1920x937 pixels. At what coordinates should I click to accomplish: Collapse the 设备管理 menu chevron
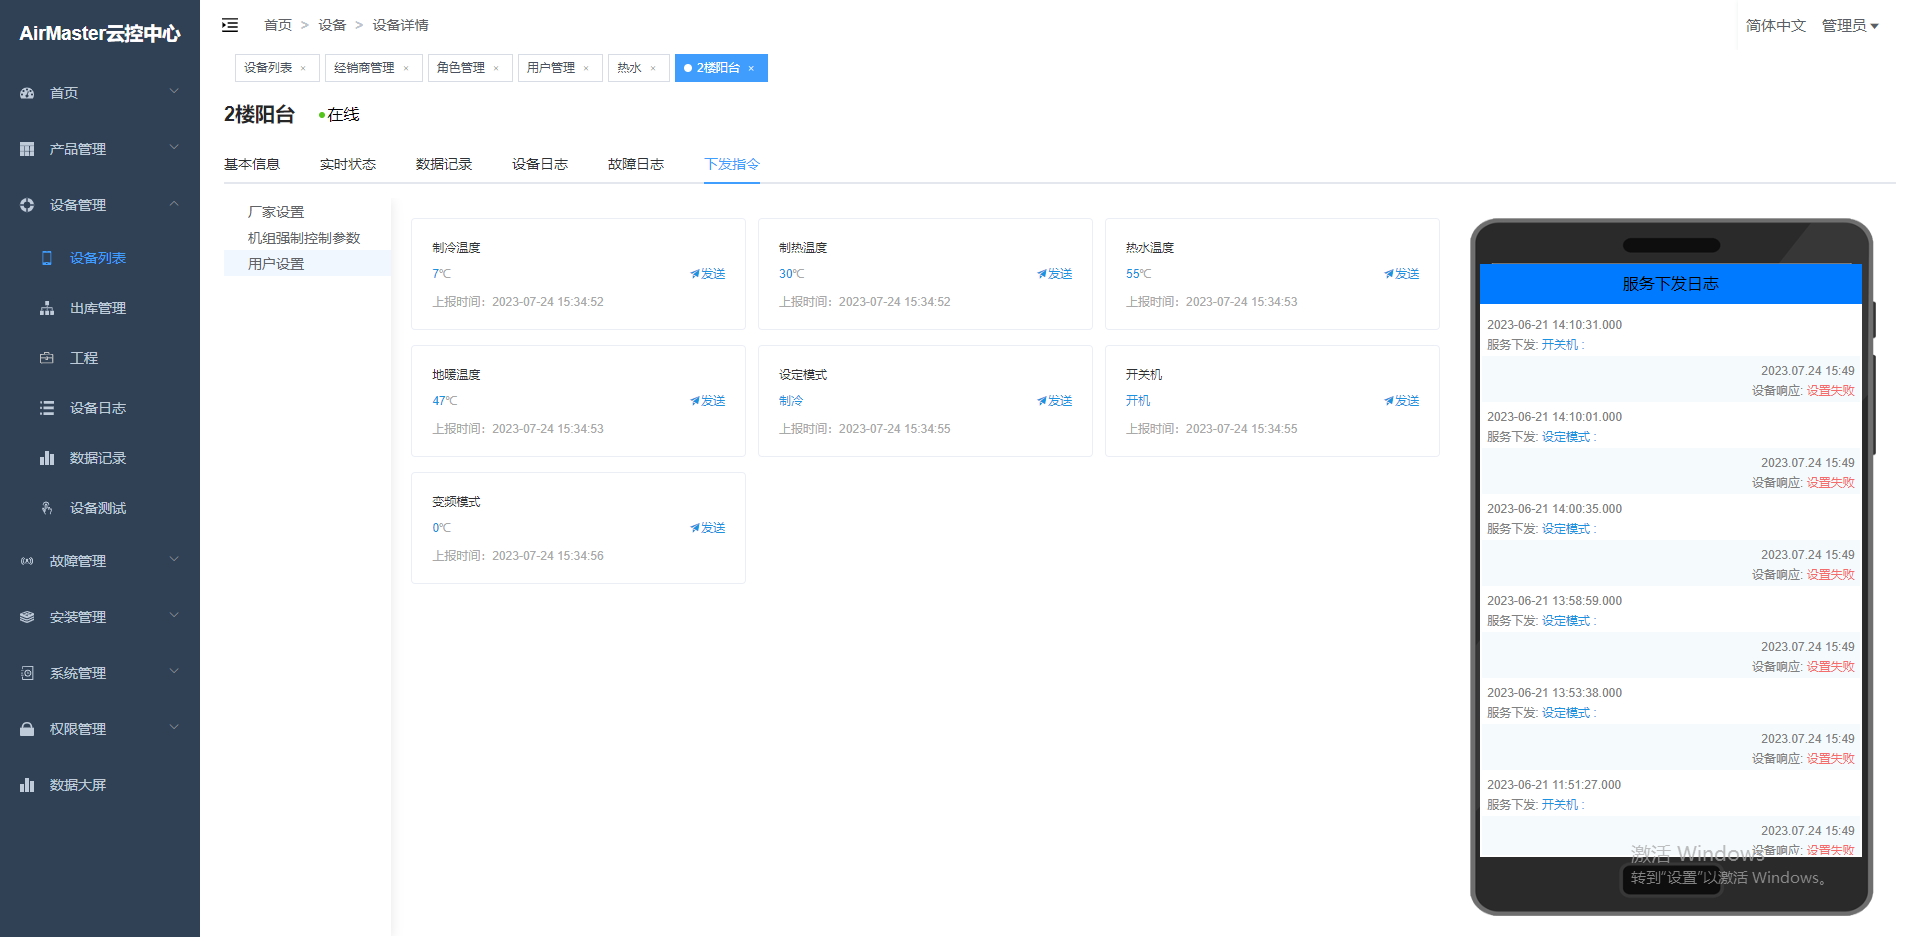[174, 203]
